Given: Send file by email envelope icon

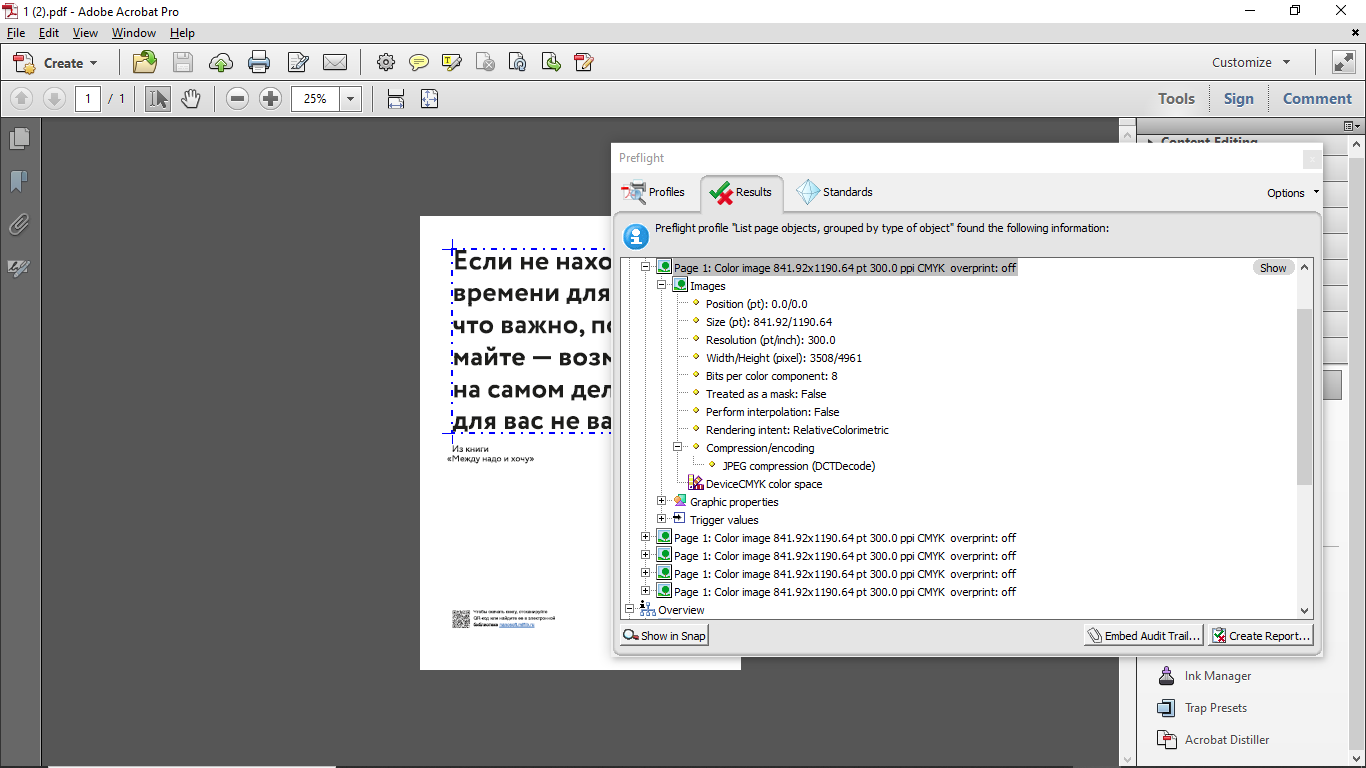Looking at the screenshot, I should (335, 63).
